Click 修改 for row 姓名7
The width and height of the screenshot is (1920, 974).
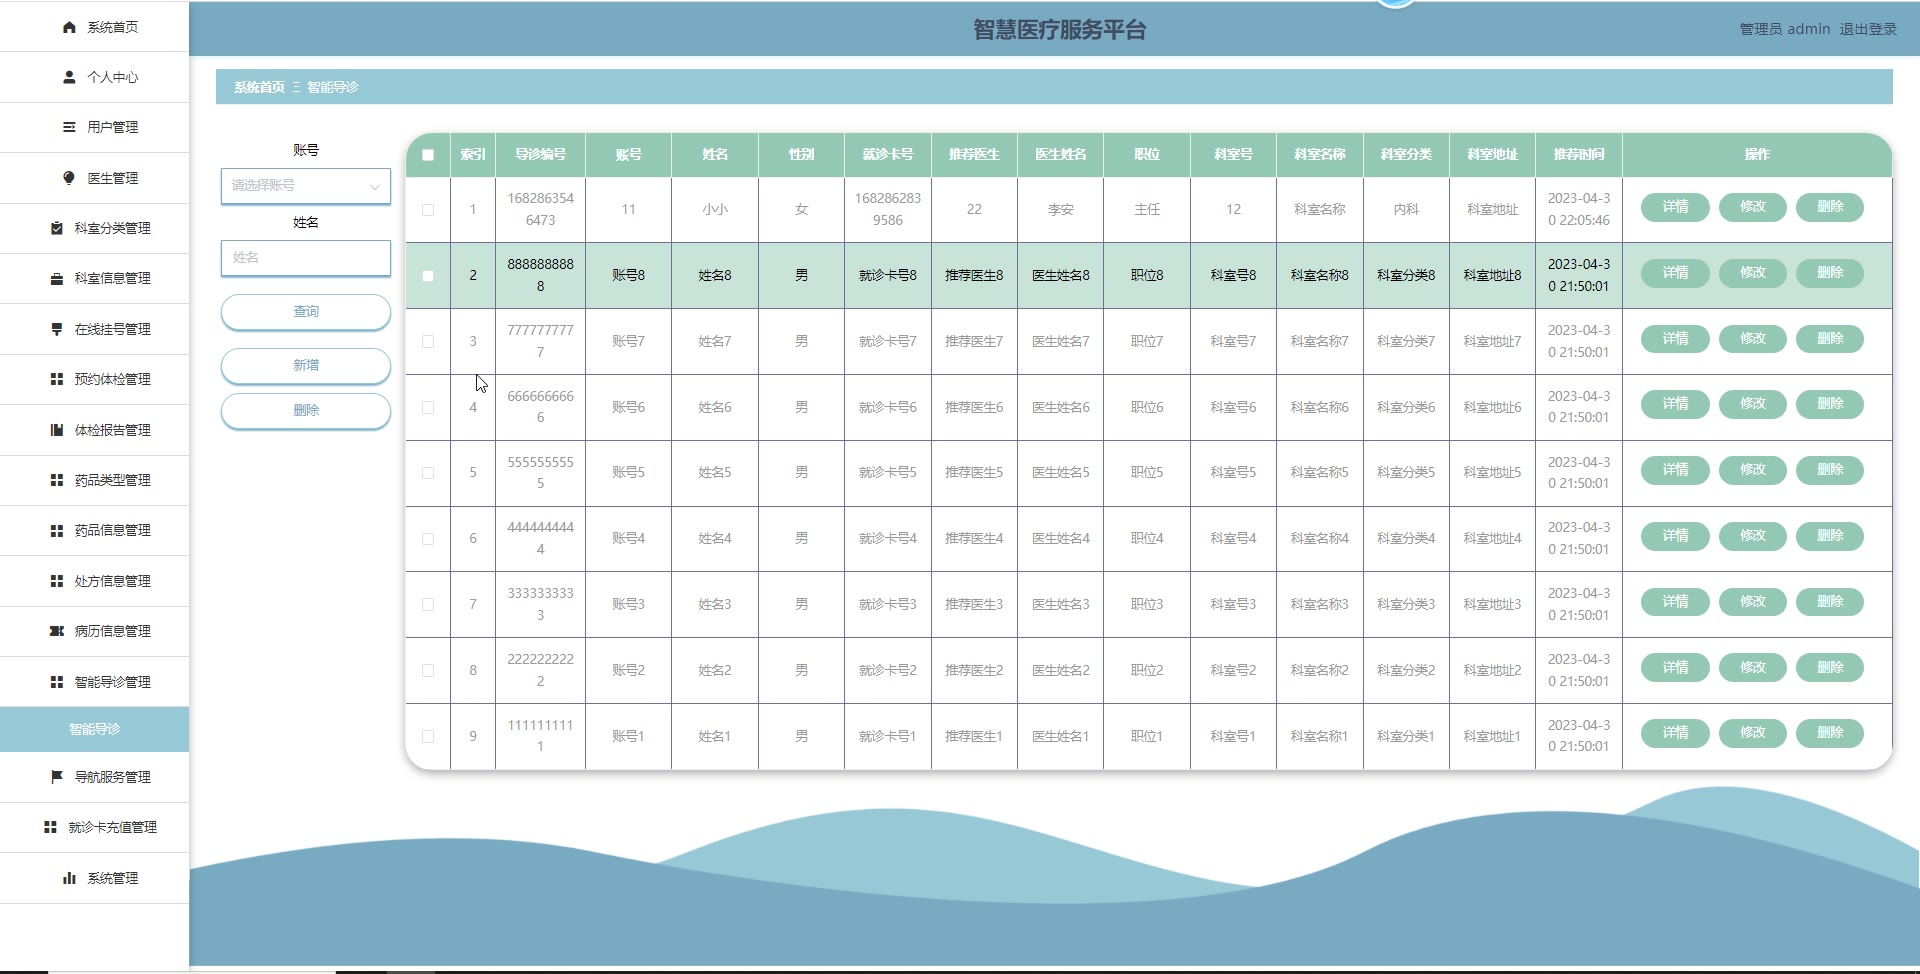1752,339
